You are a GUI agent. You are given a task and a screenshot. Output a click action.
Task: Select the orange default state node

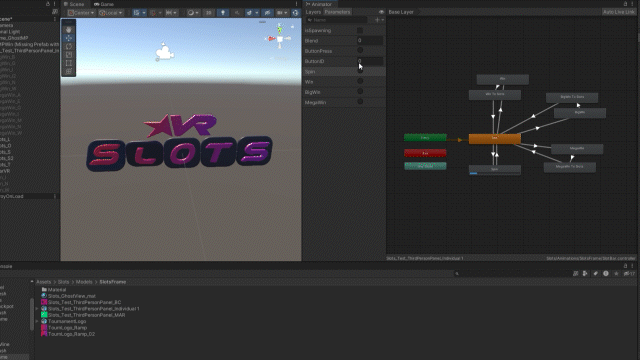[494, 138]
